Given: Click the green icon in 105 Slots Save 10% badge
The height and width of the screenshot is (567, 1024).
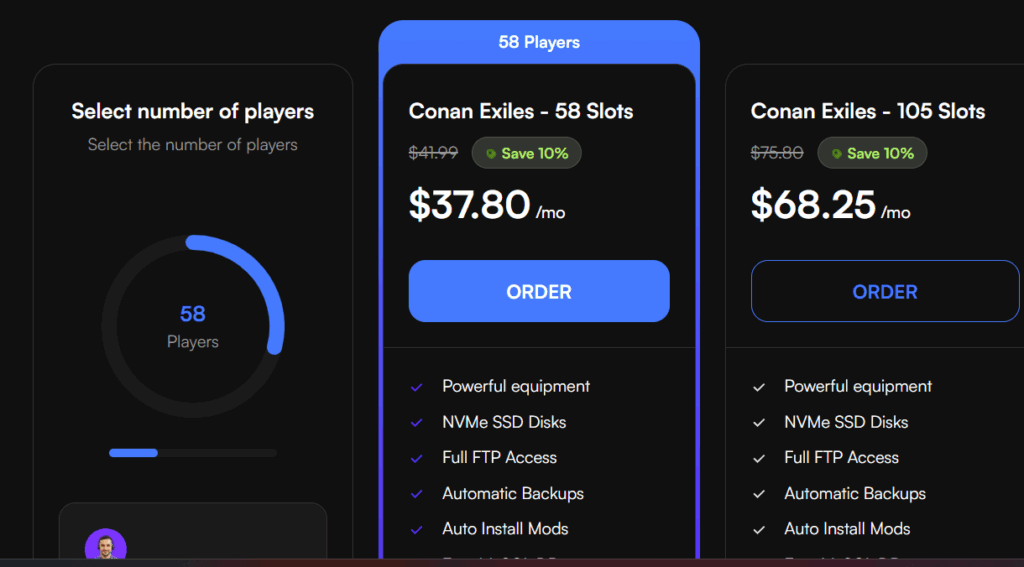Looking at the screenshot, I should pos(836,154).
